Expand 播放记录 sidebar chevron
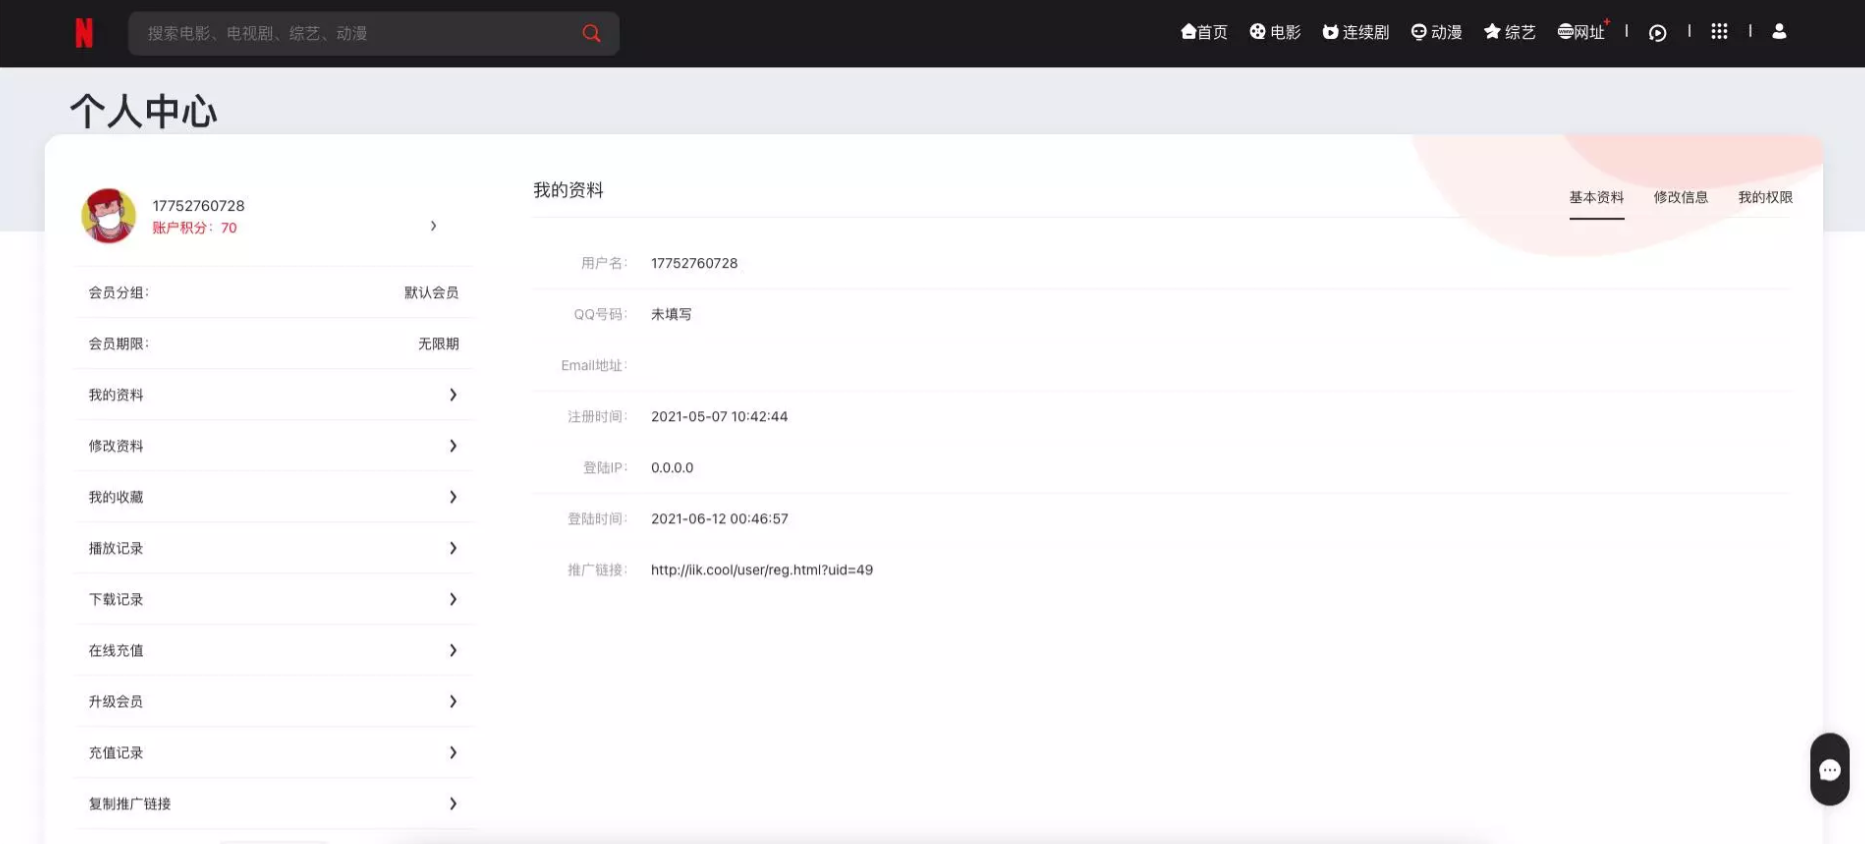The height and width of the screenshot is (844, 1865). (x=453, y=548)
